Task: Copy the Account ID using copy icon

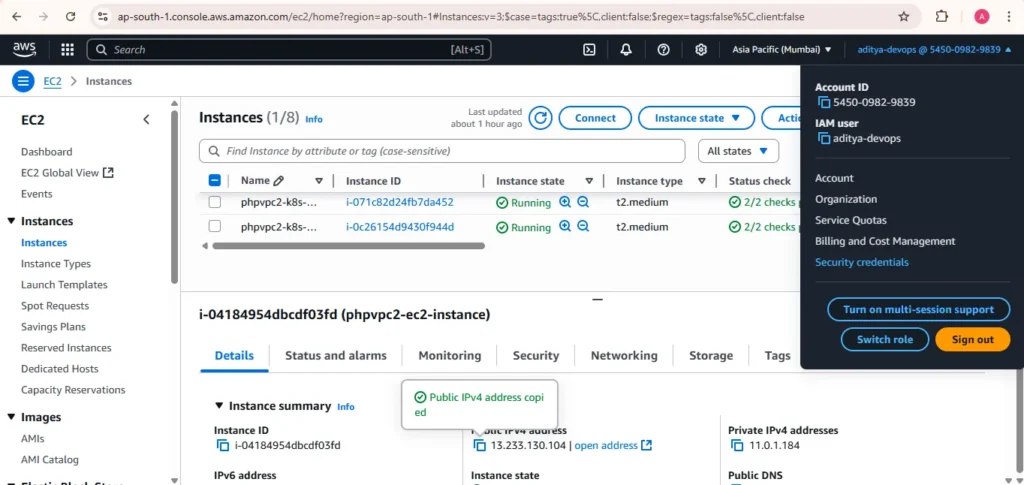Action: pos(824,102)
